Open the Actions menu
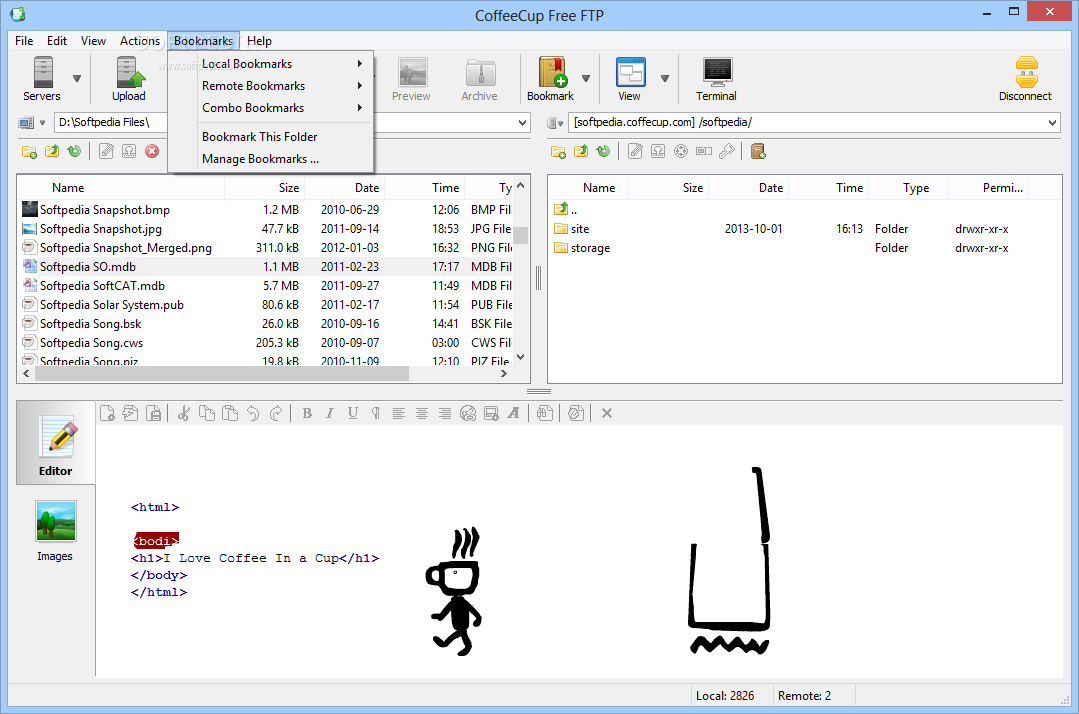 pyautogui.click(x=140, y=41)
